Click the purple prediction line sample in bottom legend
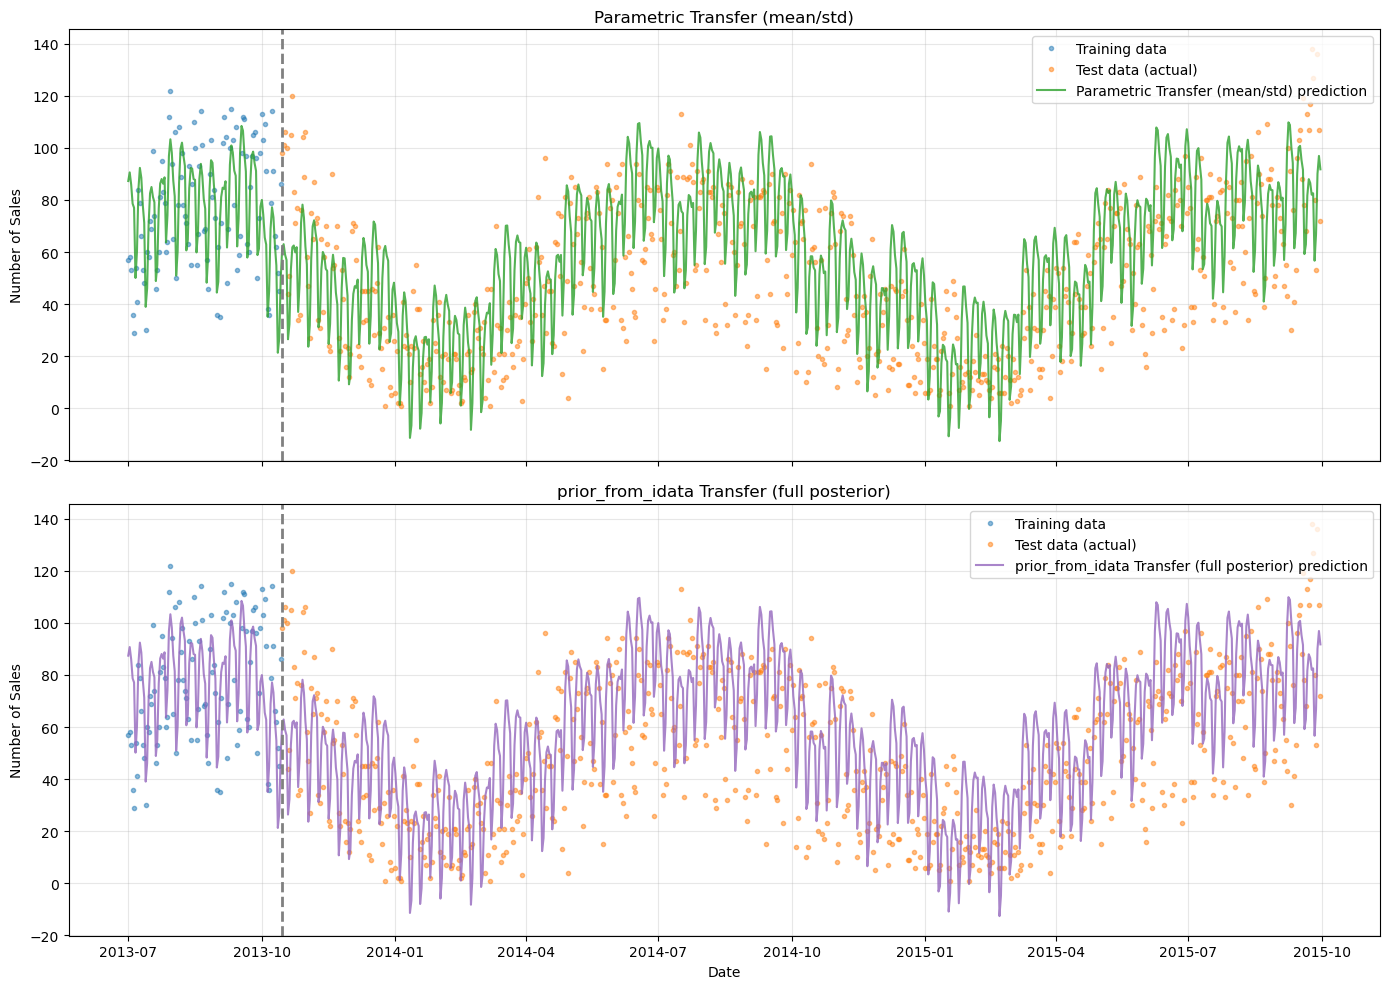The width and height of the screenshot is (1389, 989). [x=990, y=566]
